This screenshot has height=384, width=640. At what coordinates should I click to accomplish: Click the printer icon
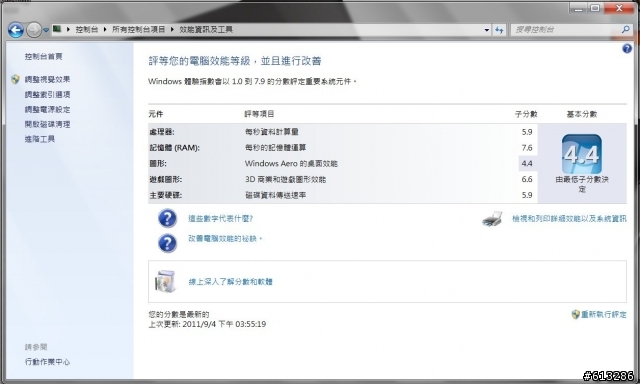coord(492,219)
